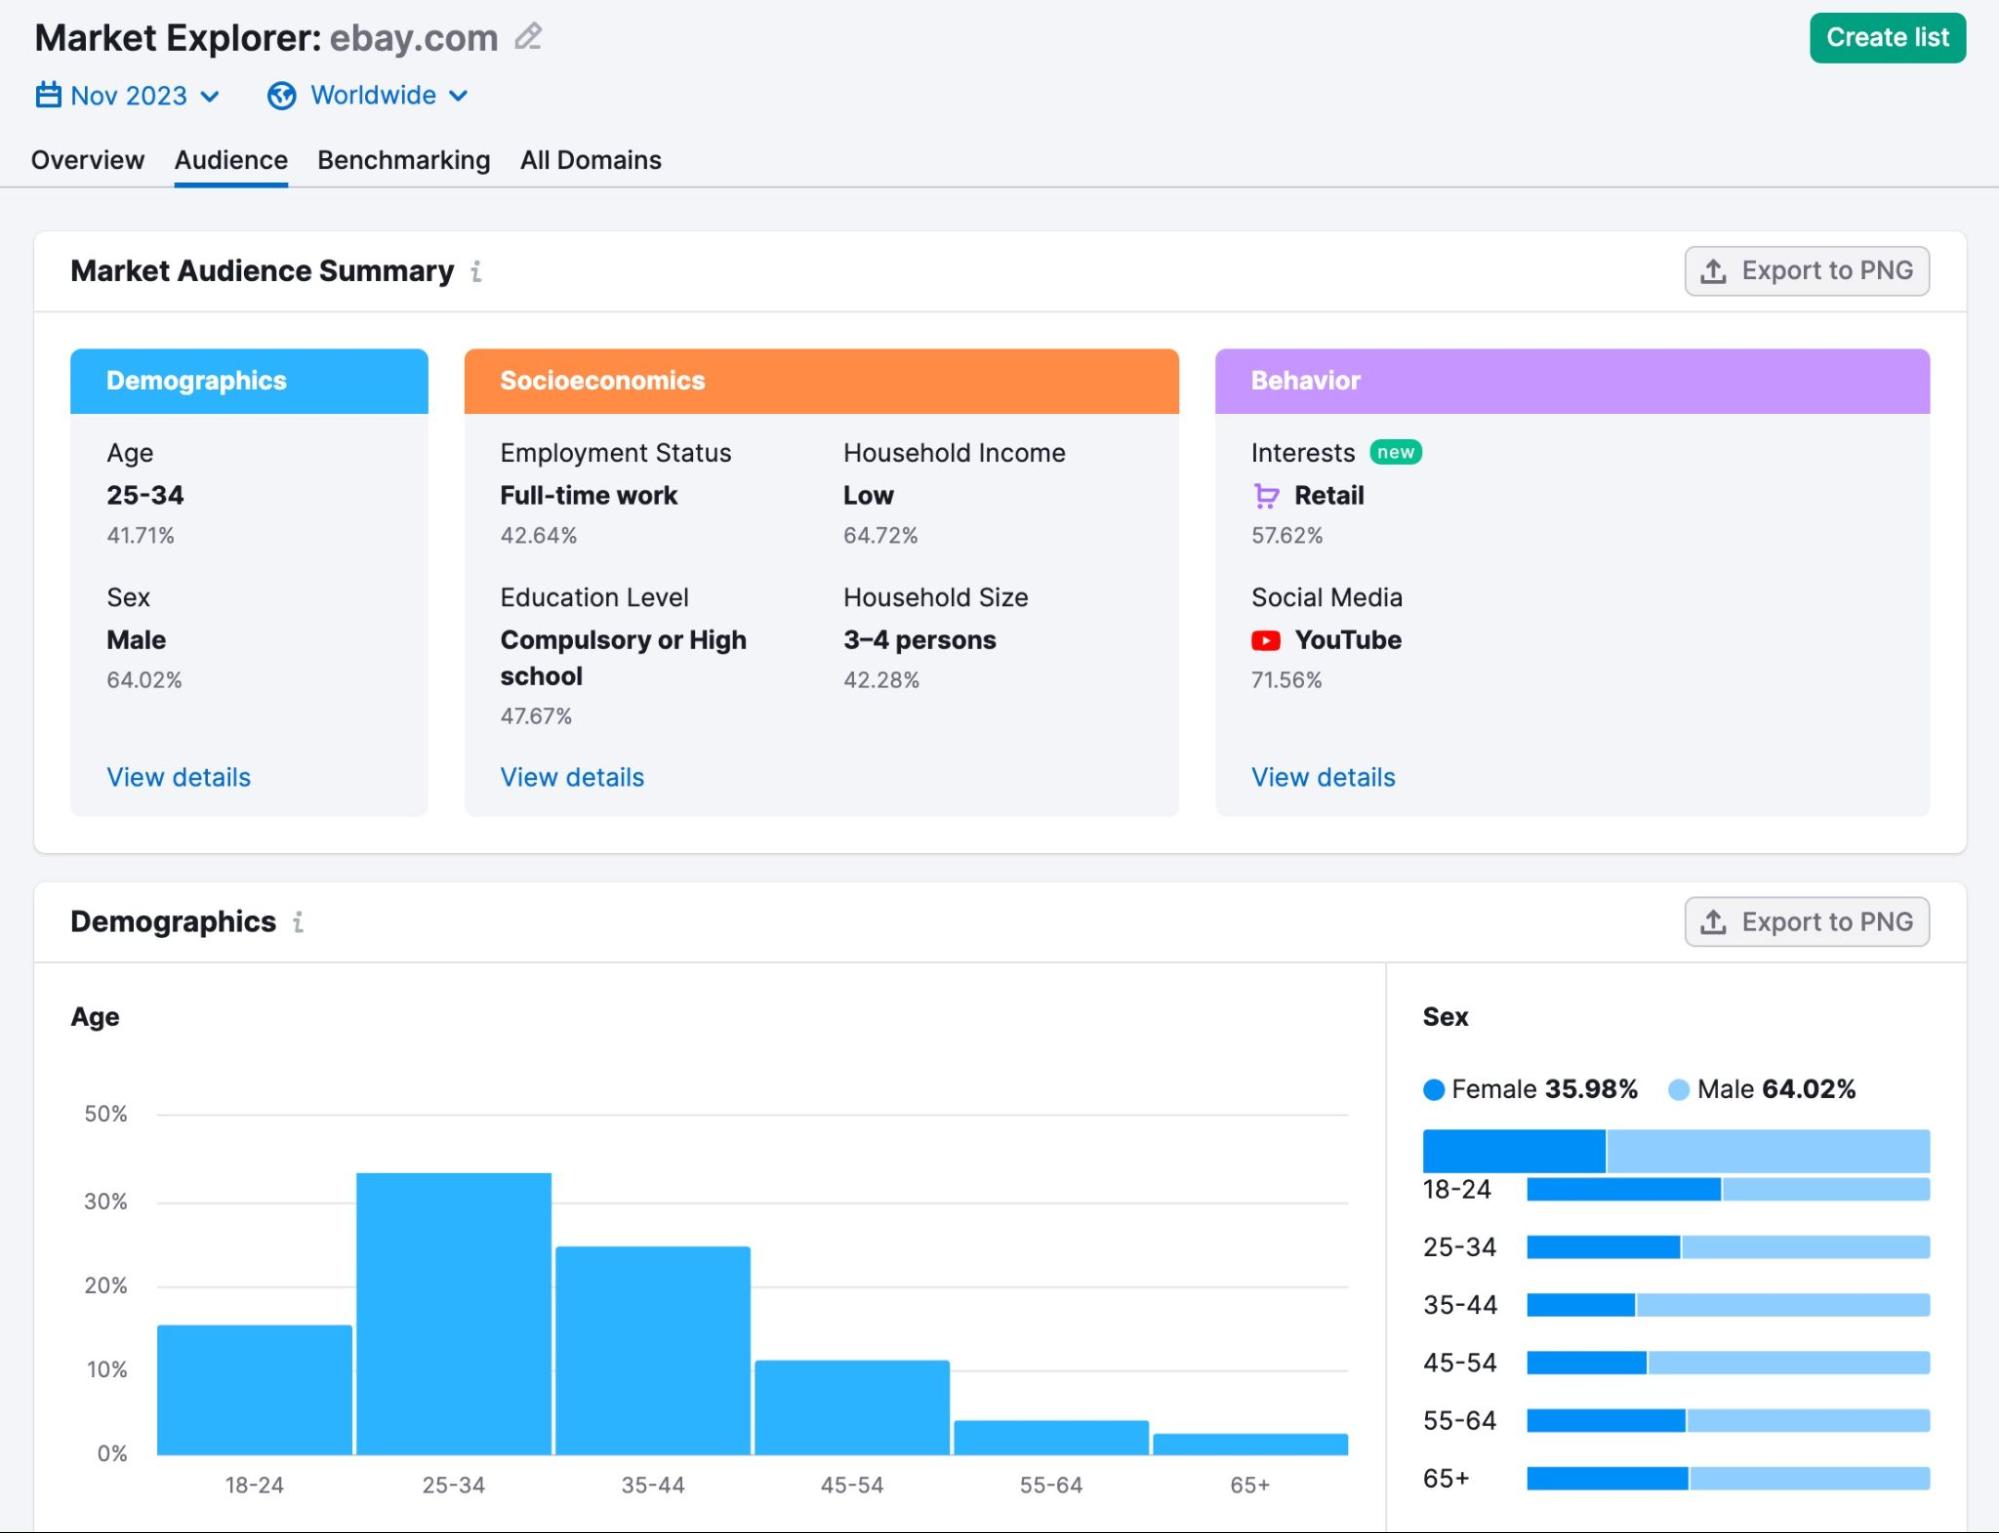Click the green Create list button
The image size is (1999, 1533).
pos(1886,37)
